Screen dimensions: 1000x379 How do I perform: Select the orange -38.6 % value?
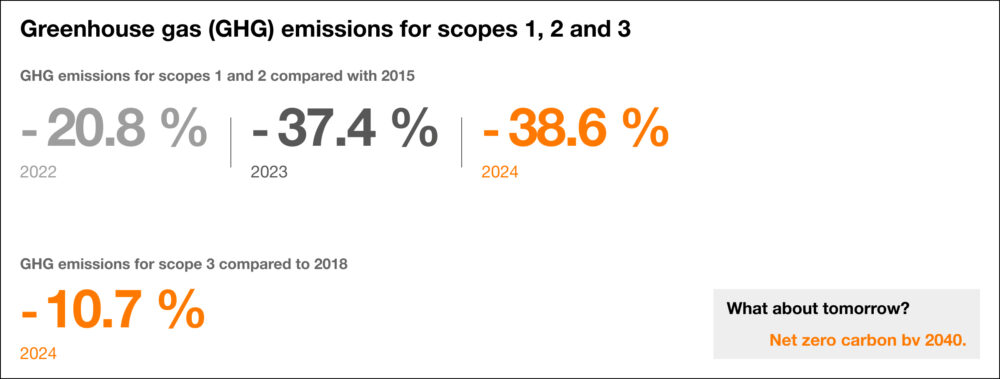coord(576,130)
